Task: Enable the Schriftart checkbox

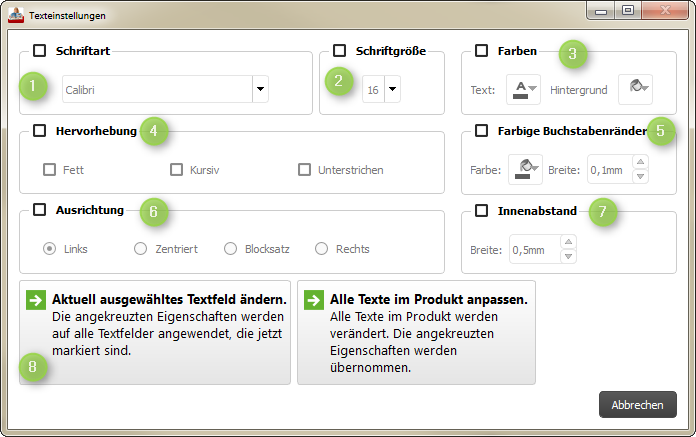Action: tap(40, 50)
